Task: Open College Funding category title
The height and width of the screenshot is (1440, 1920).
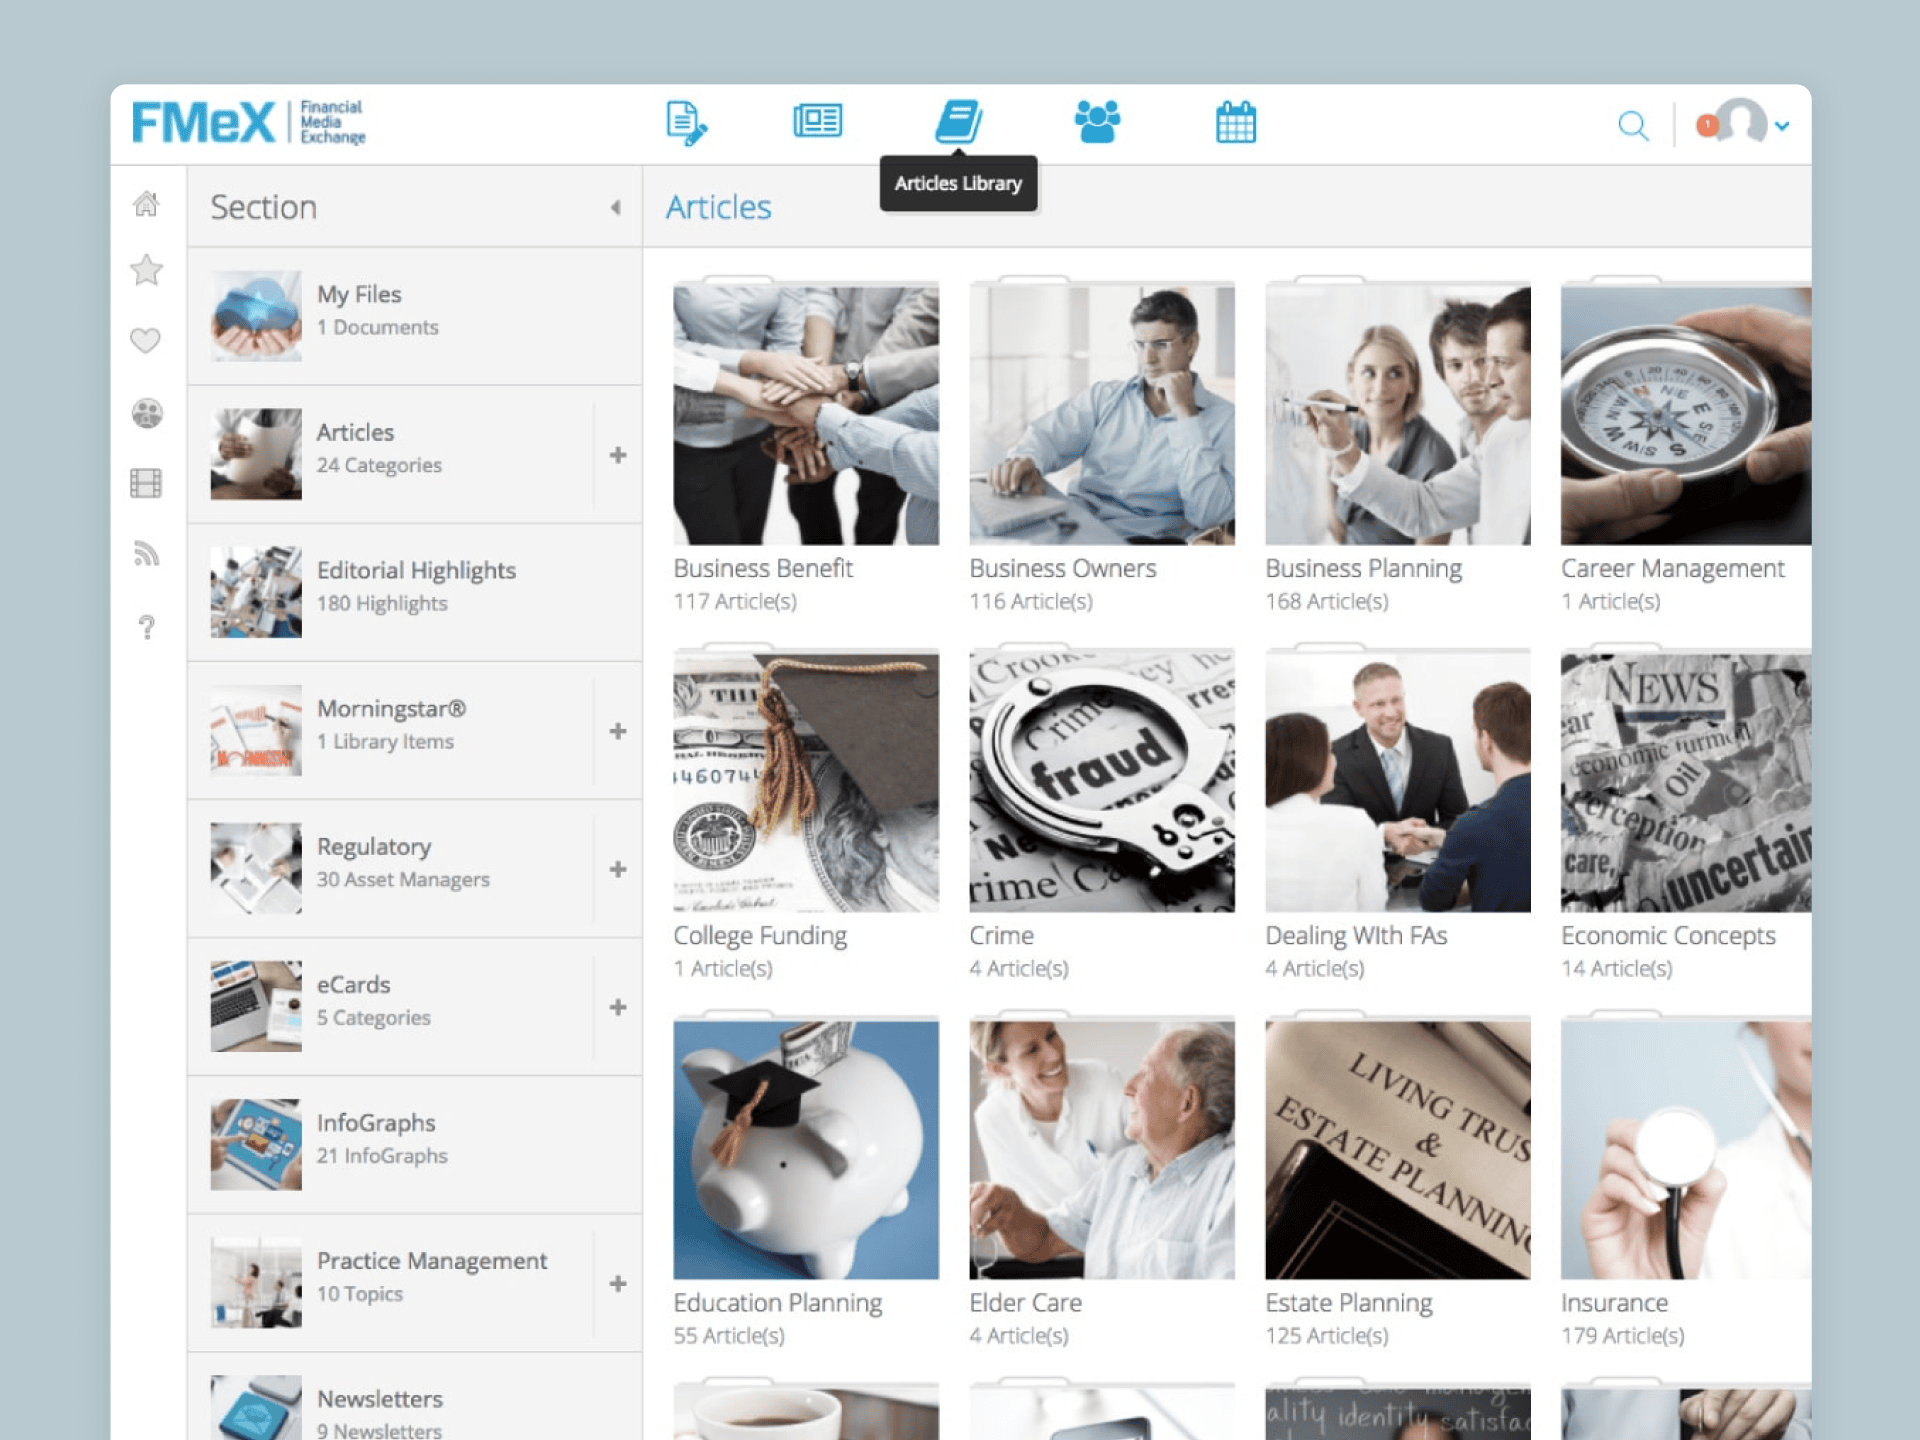Action: 760,936
